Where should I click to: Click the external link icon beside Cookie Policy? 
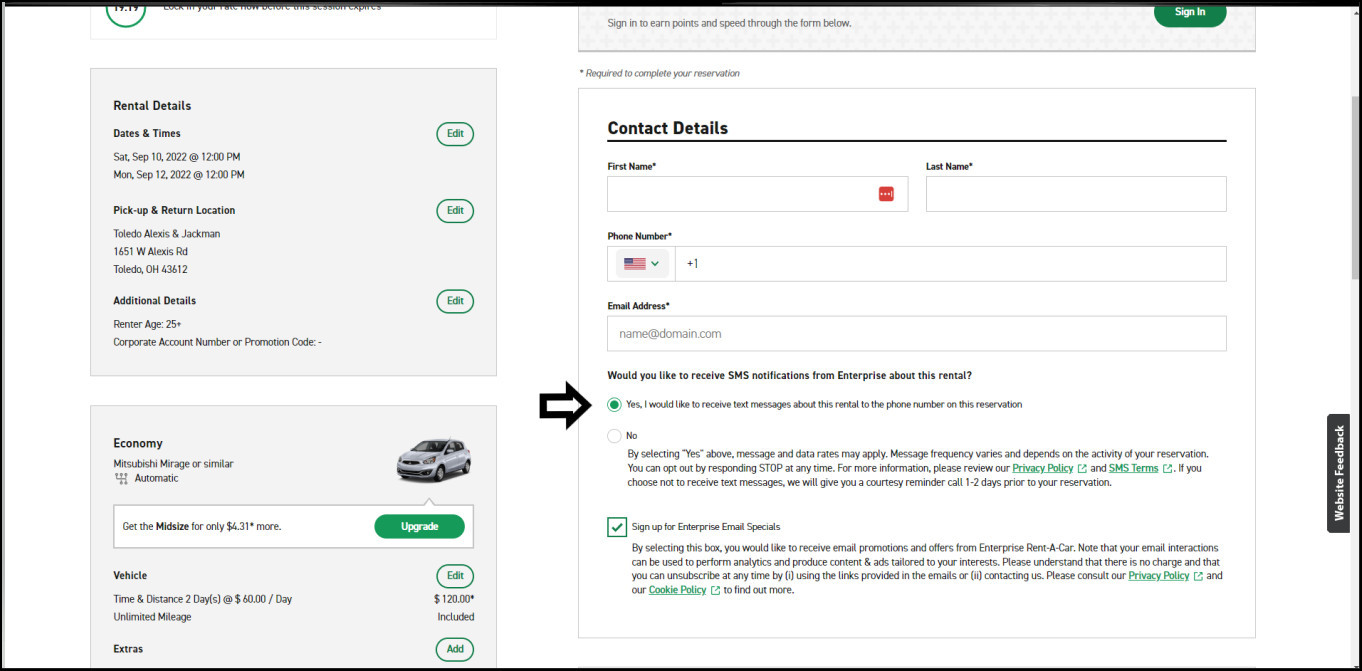coord(715,591)
